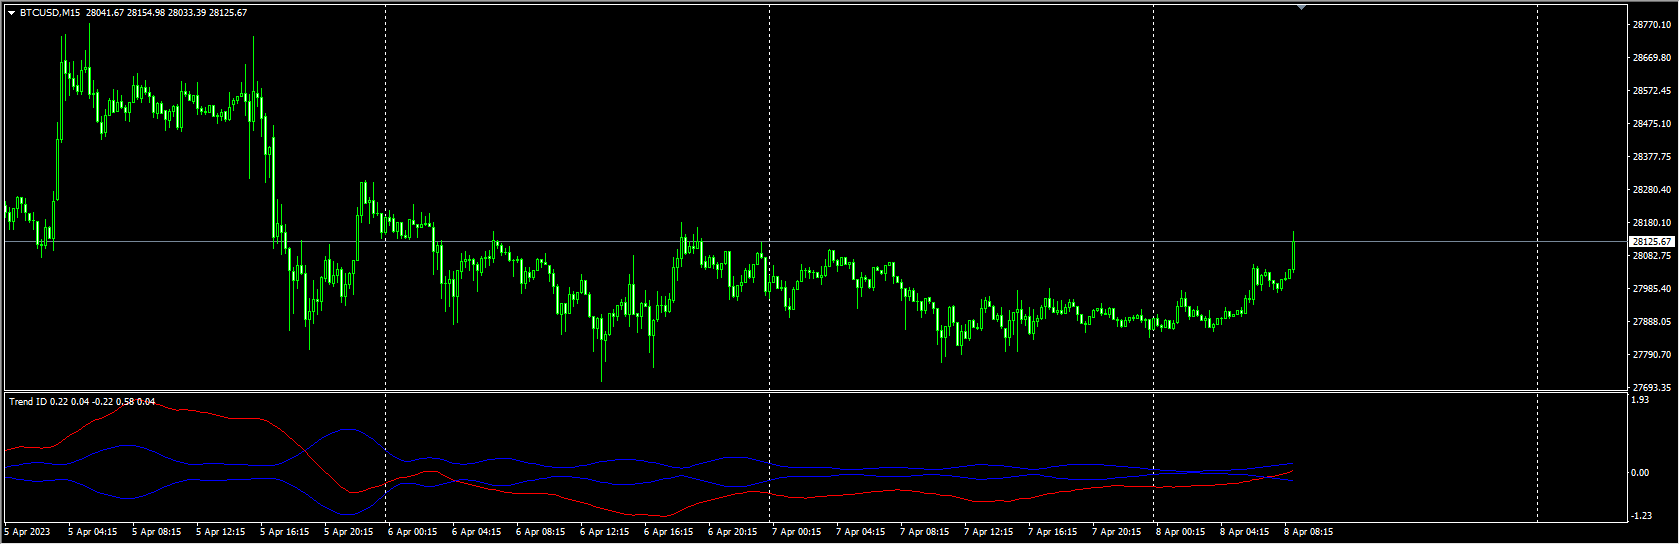
Task: Click time axis label 7 Apr 04:15
Action: (x=861, y=532)
